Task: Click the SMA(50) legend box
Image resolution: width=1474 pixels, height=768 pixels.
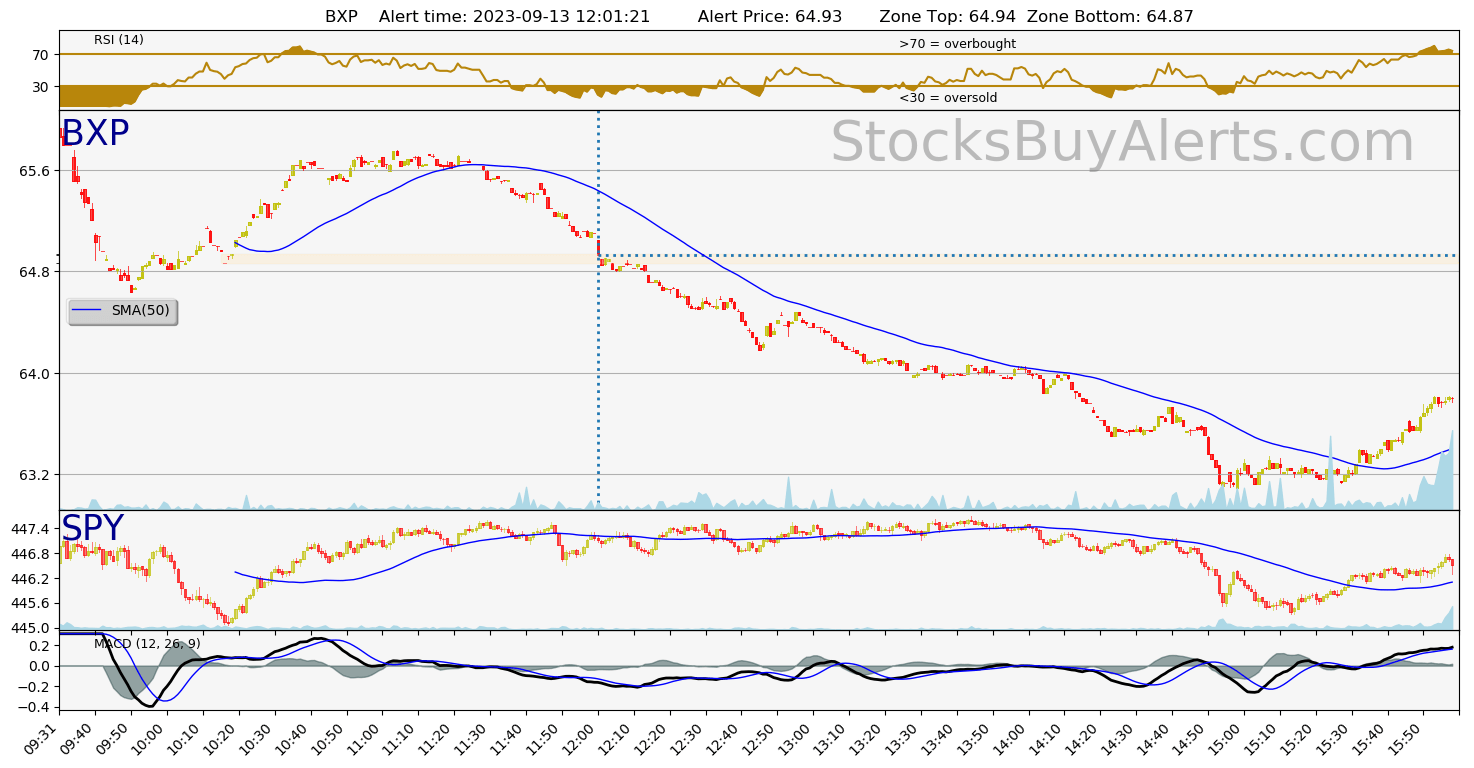Action: [122, 311]
